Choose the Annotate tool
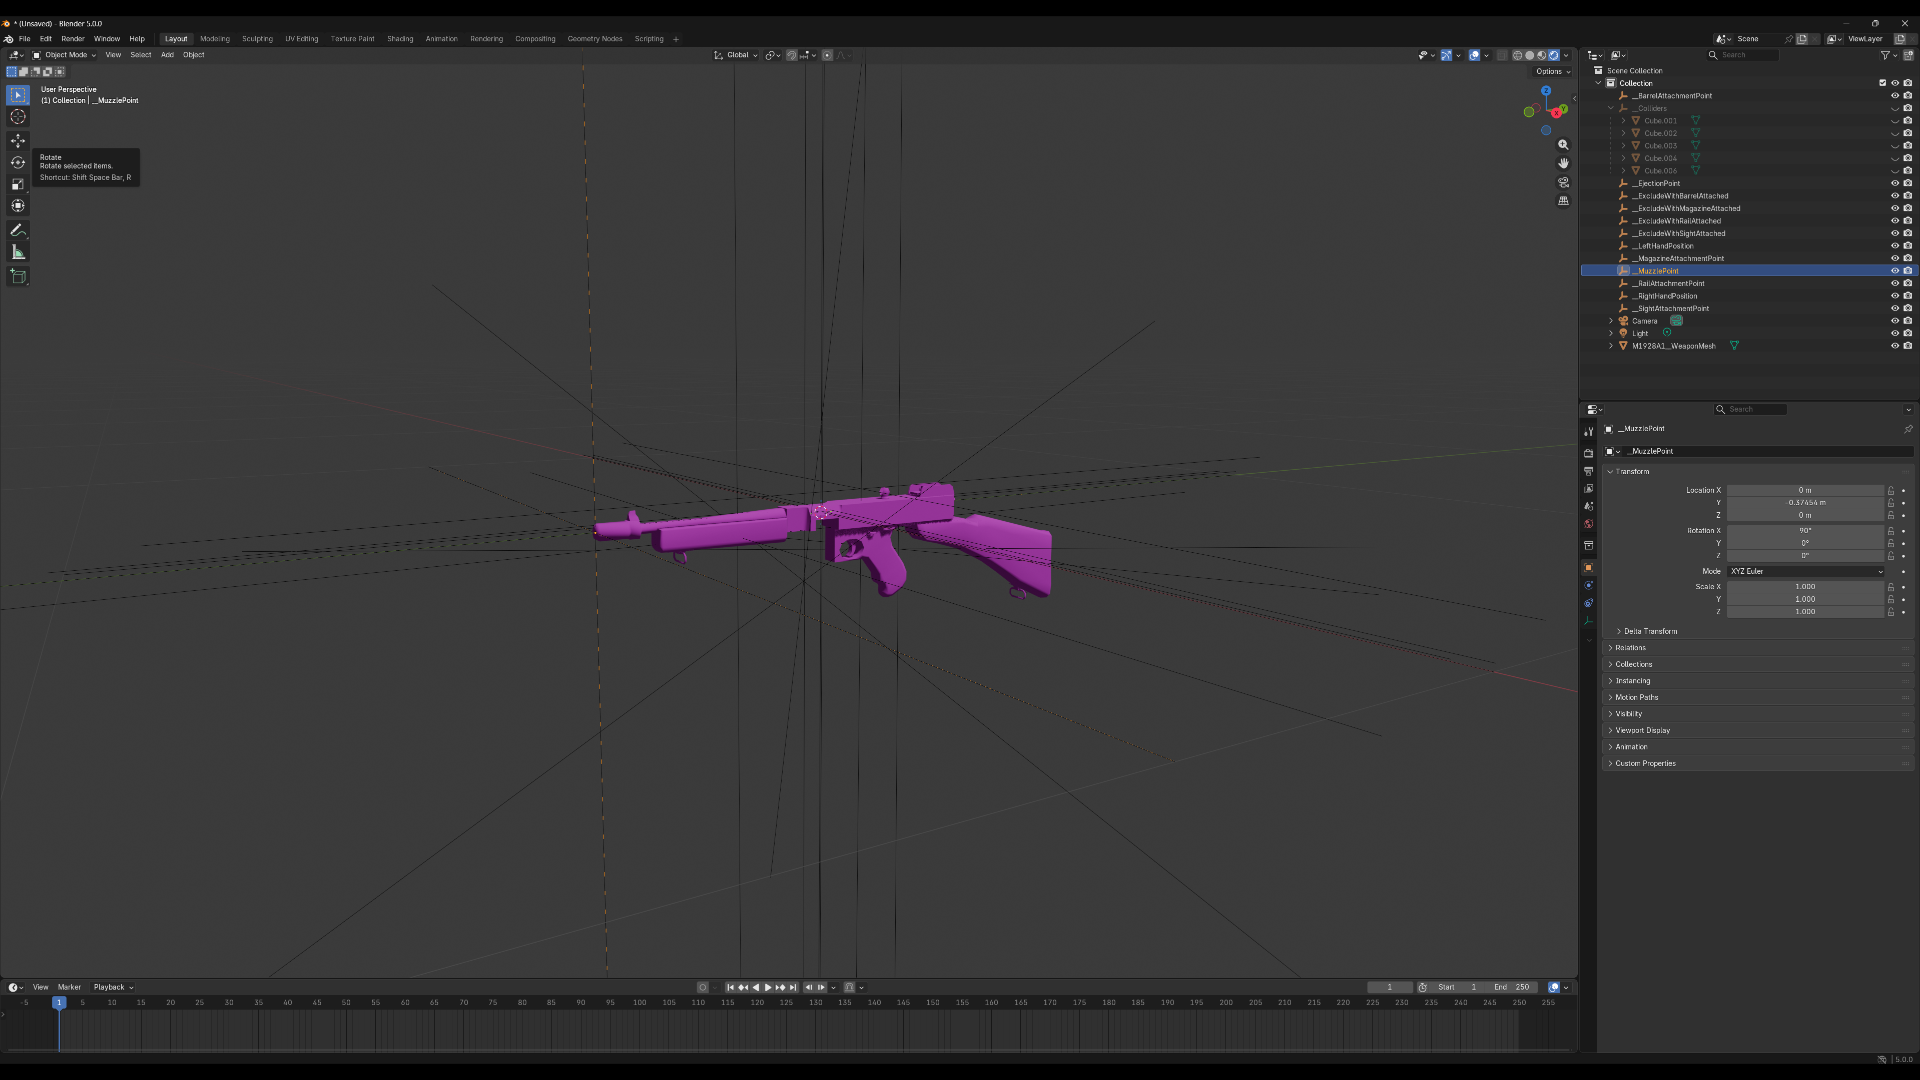Image resolution: width=1920 pixels, height=1080 pixels. pyautogui.click(x=18, y=230)
